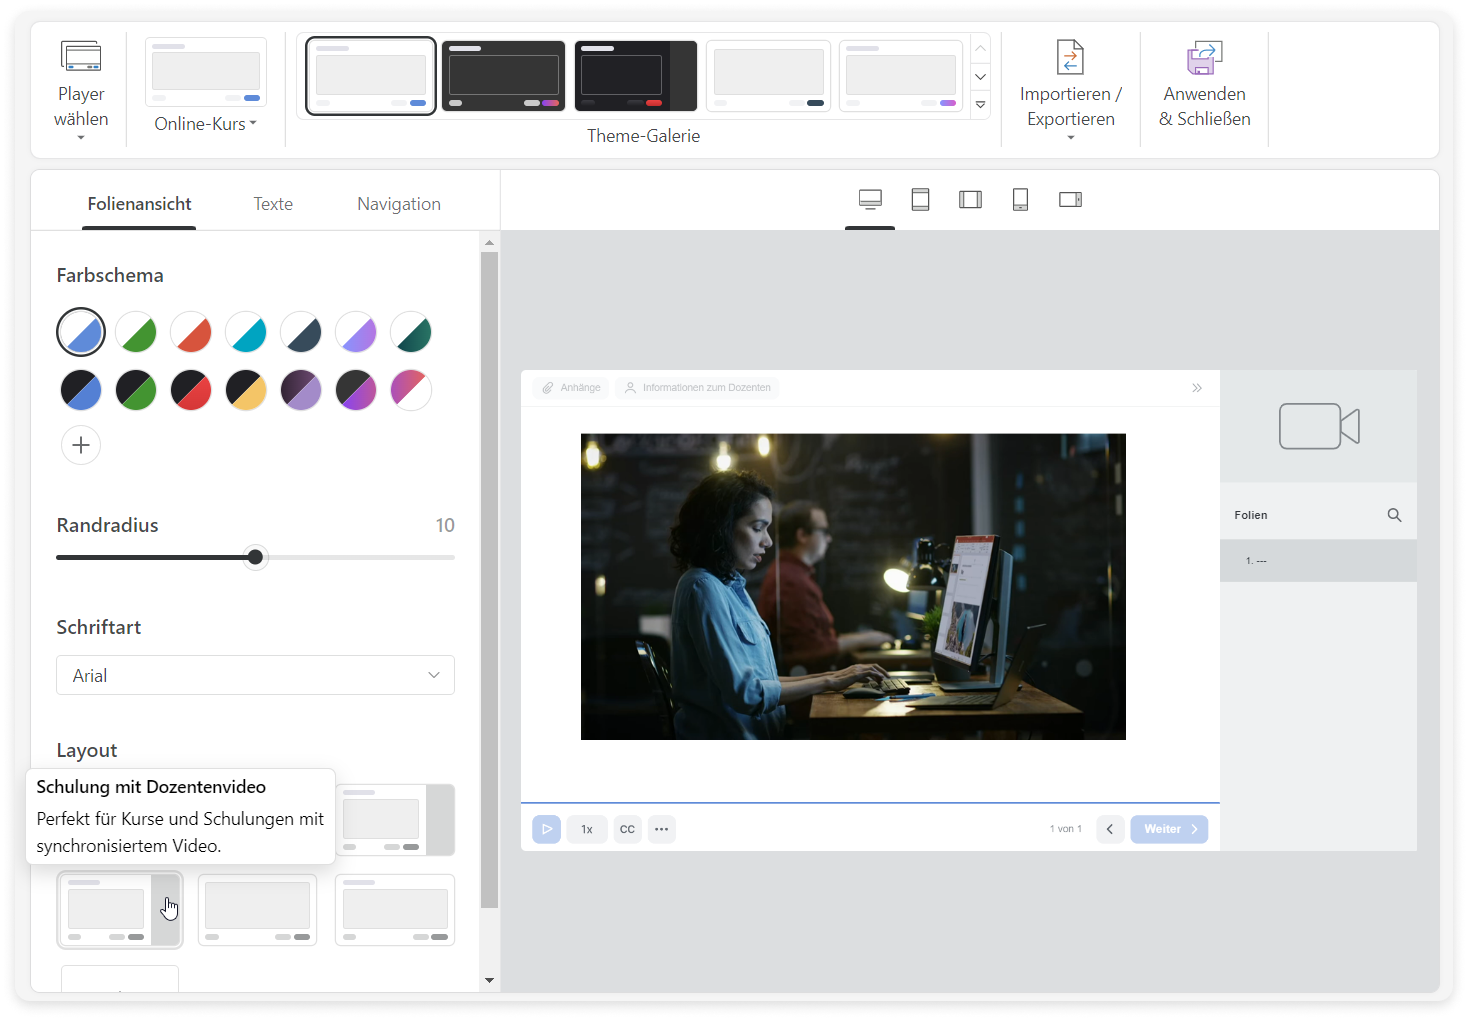Select the light green color scheme
This screenshot has height=1020, width=1468.
[136, 333]
